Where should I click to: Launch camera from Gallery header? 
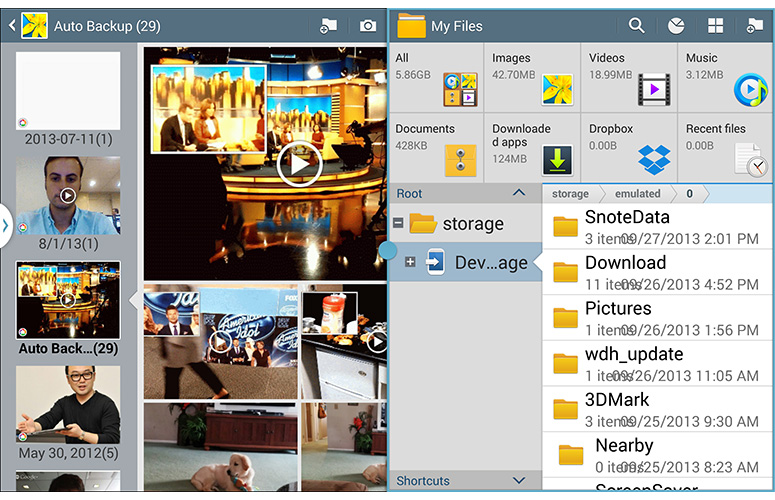(x=368, y=26)
